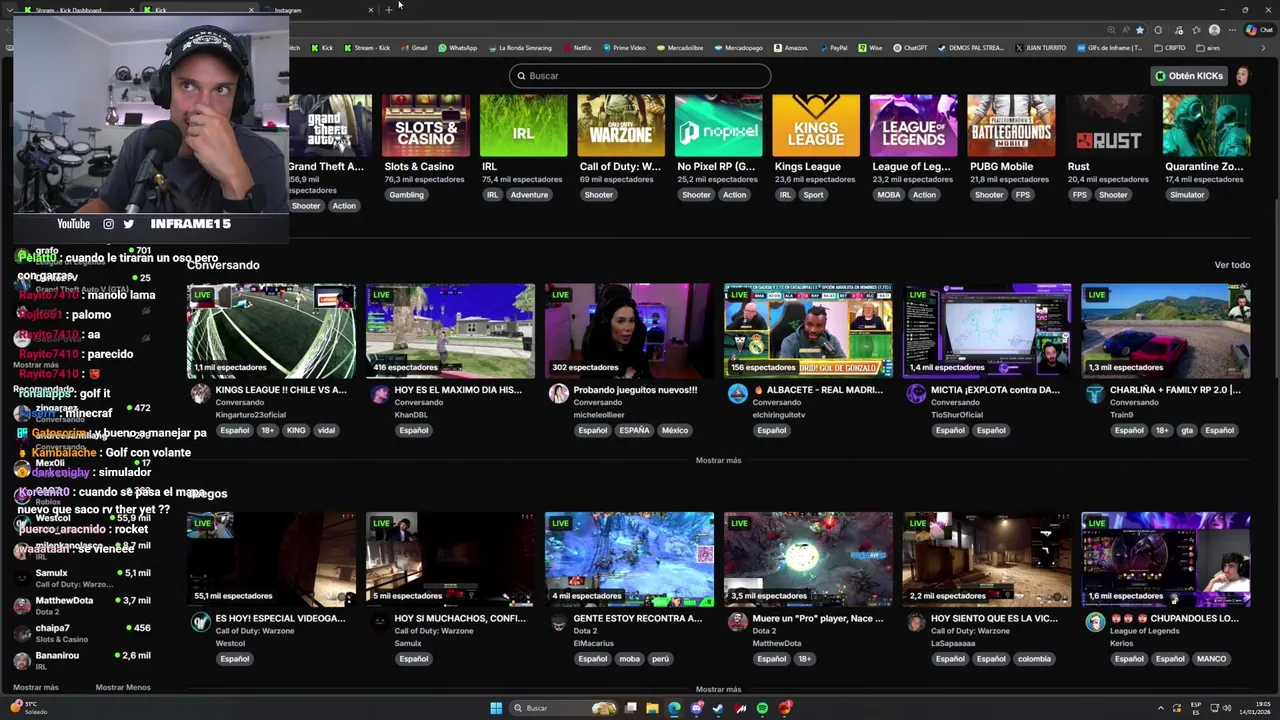The width and height of the screenshot is (1280, 720).
Task: Switch to Stream - Kick Dashboard tab
Action: pos(80,10)
